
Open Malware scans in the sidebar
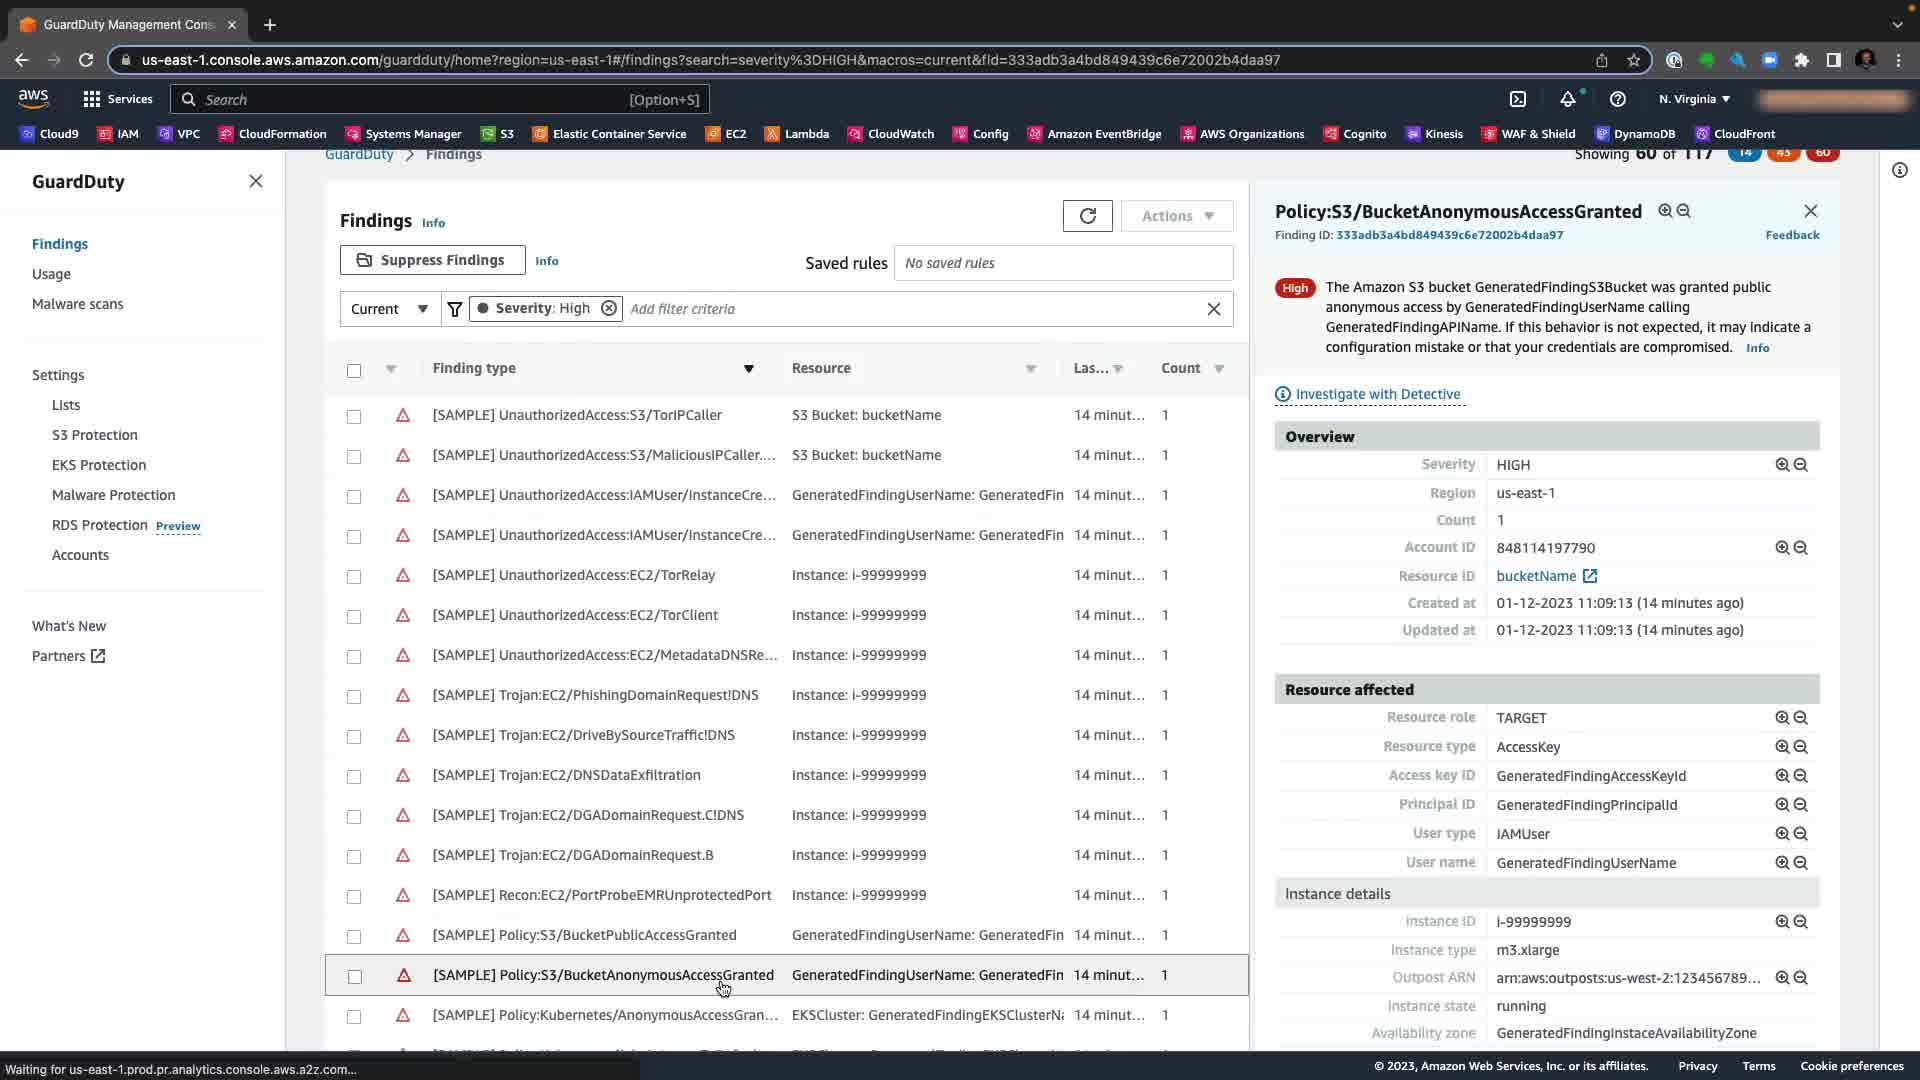click(77, 304)
